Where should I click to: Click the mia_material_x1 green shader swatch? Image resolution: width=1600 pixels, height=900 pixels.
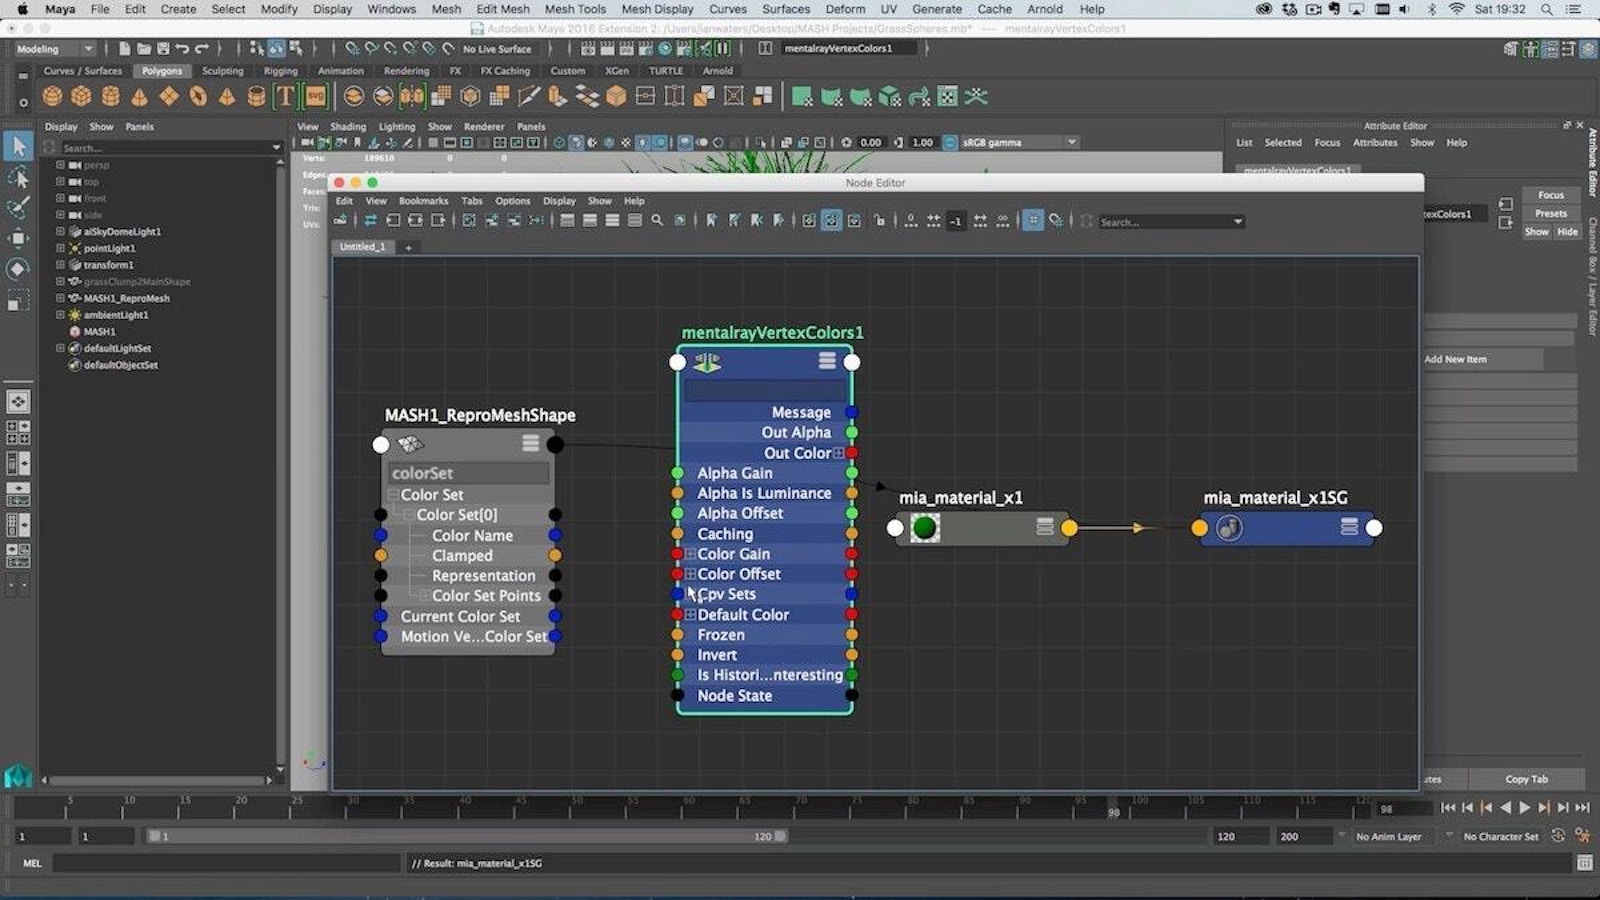925,527
